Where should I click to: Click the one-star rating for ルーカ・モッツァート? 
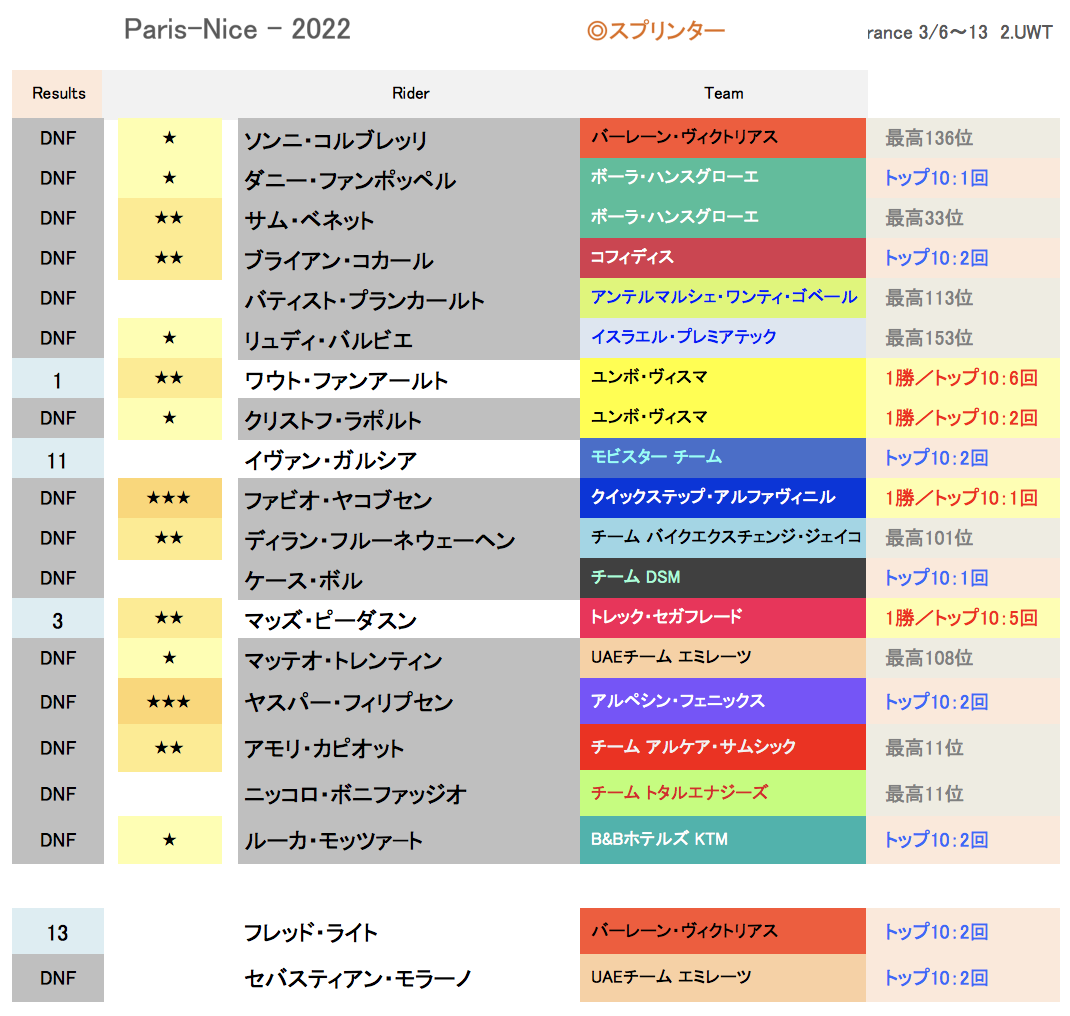click(x=169, y=840)
